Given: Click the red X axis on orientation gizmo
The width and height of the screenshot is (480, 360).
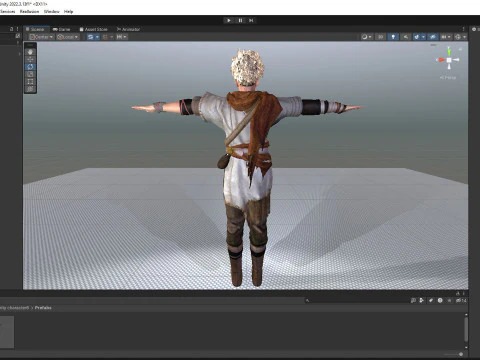Looking at the screenshot, I should (441, 60).
